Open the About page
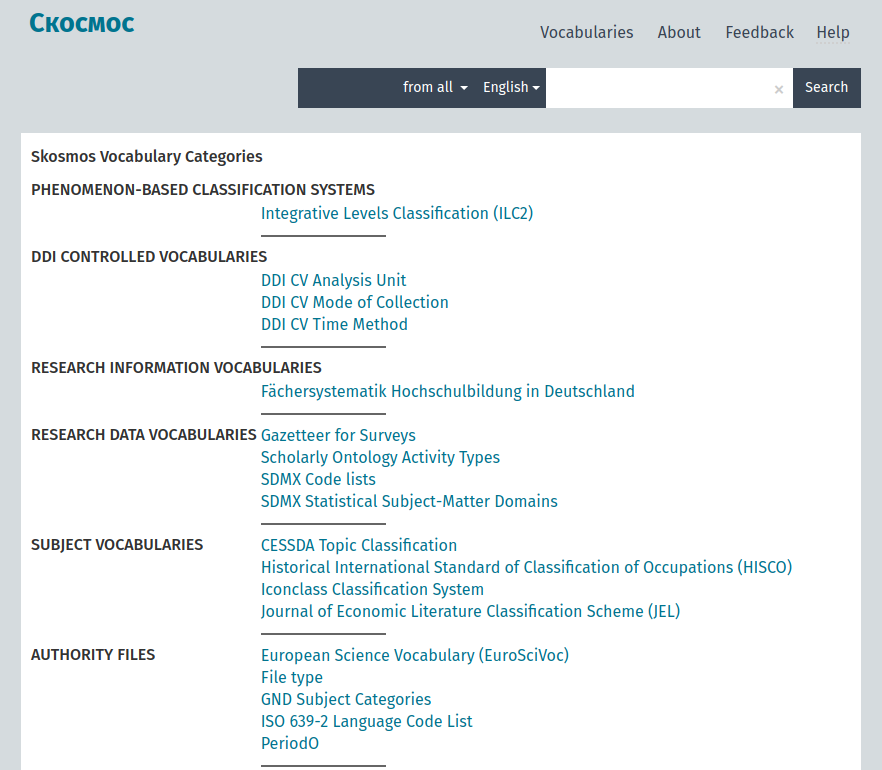882x770 pixels. click(679, 33)
